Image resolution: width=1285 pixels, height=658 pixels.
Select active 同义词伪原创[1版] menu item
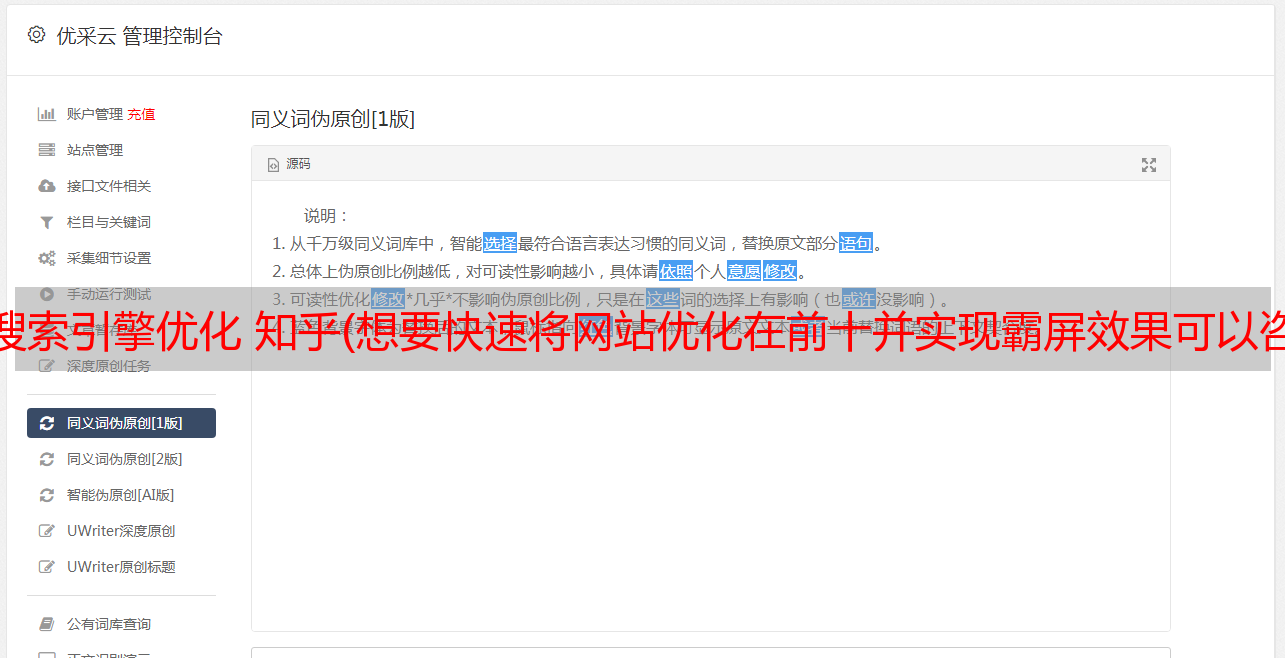[121, 423]
